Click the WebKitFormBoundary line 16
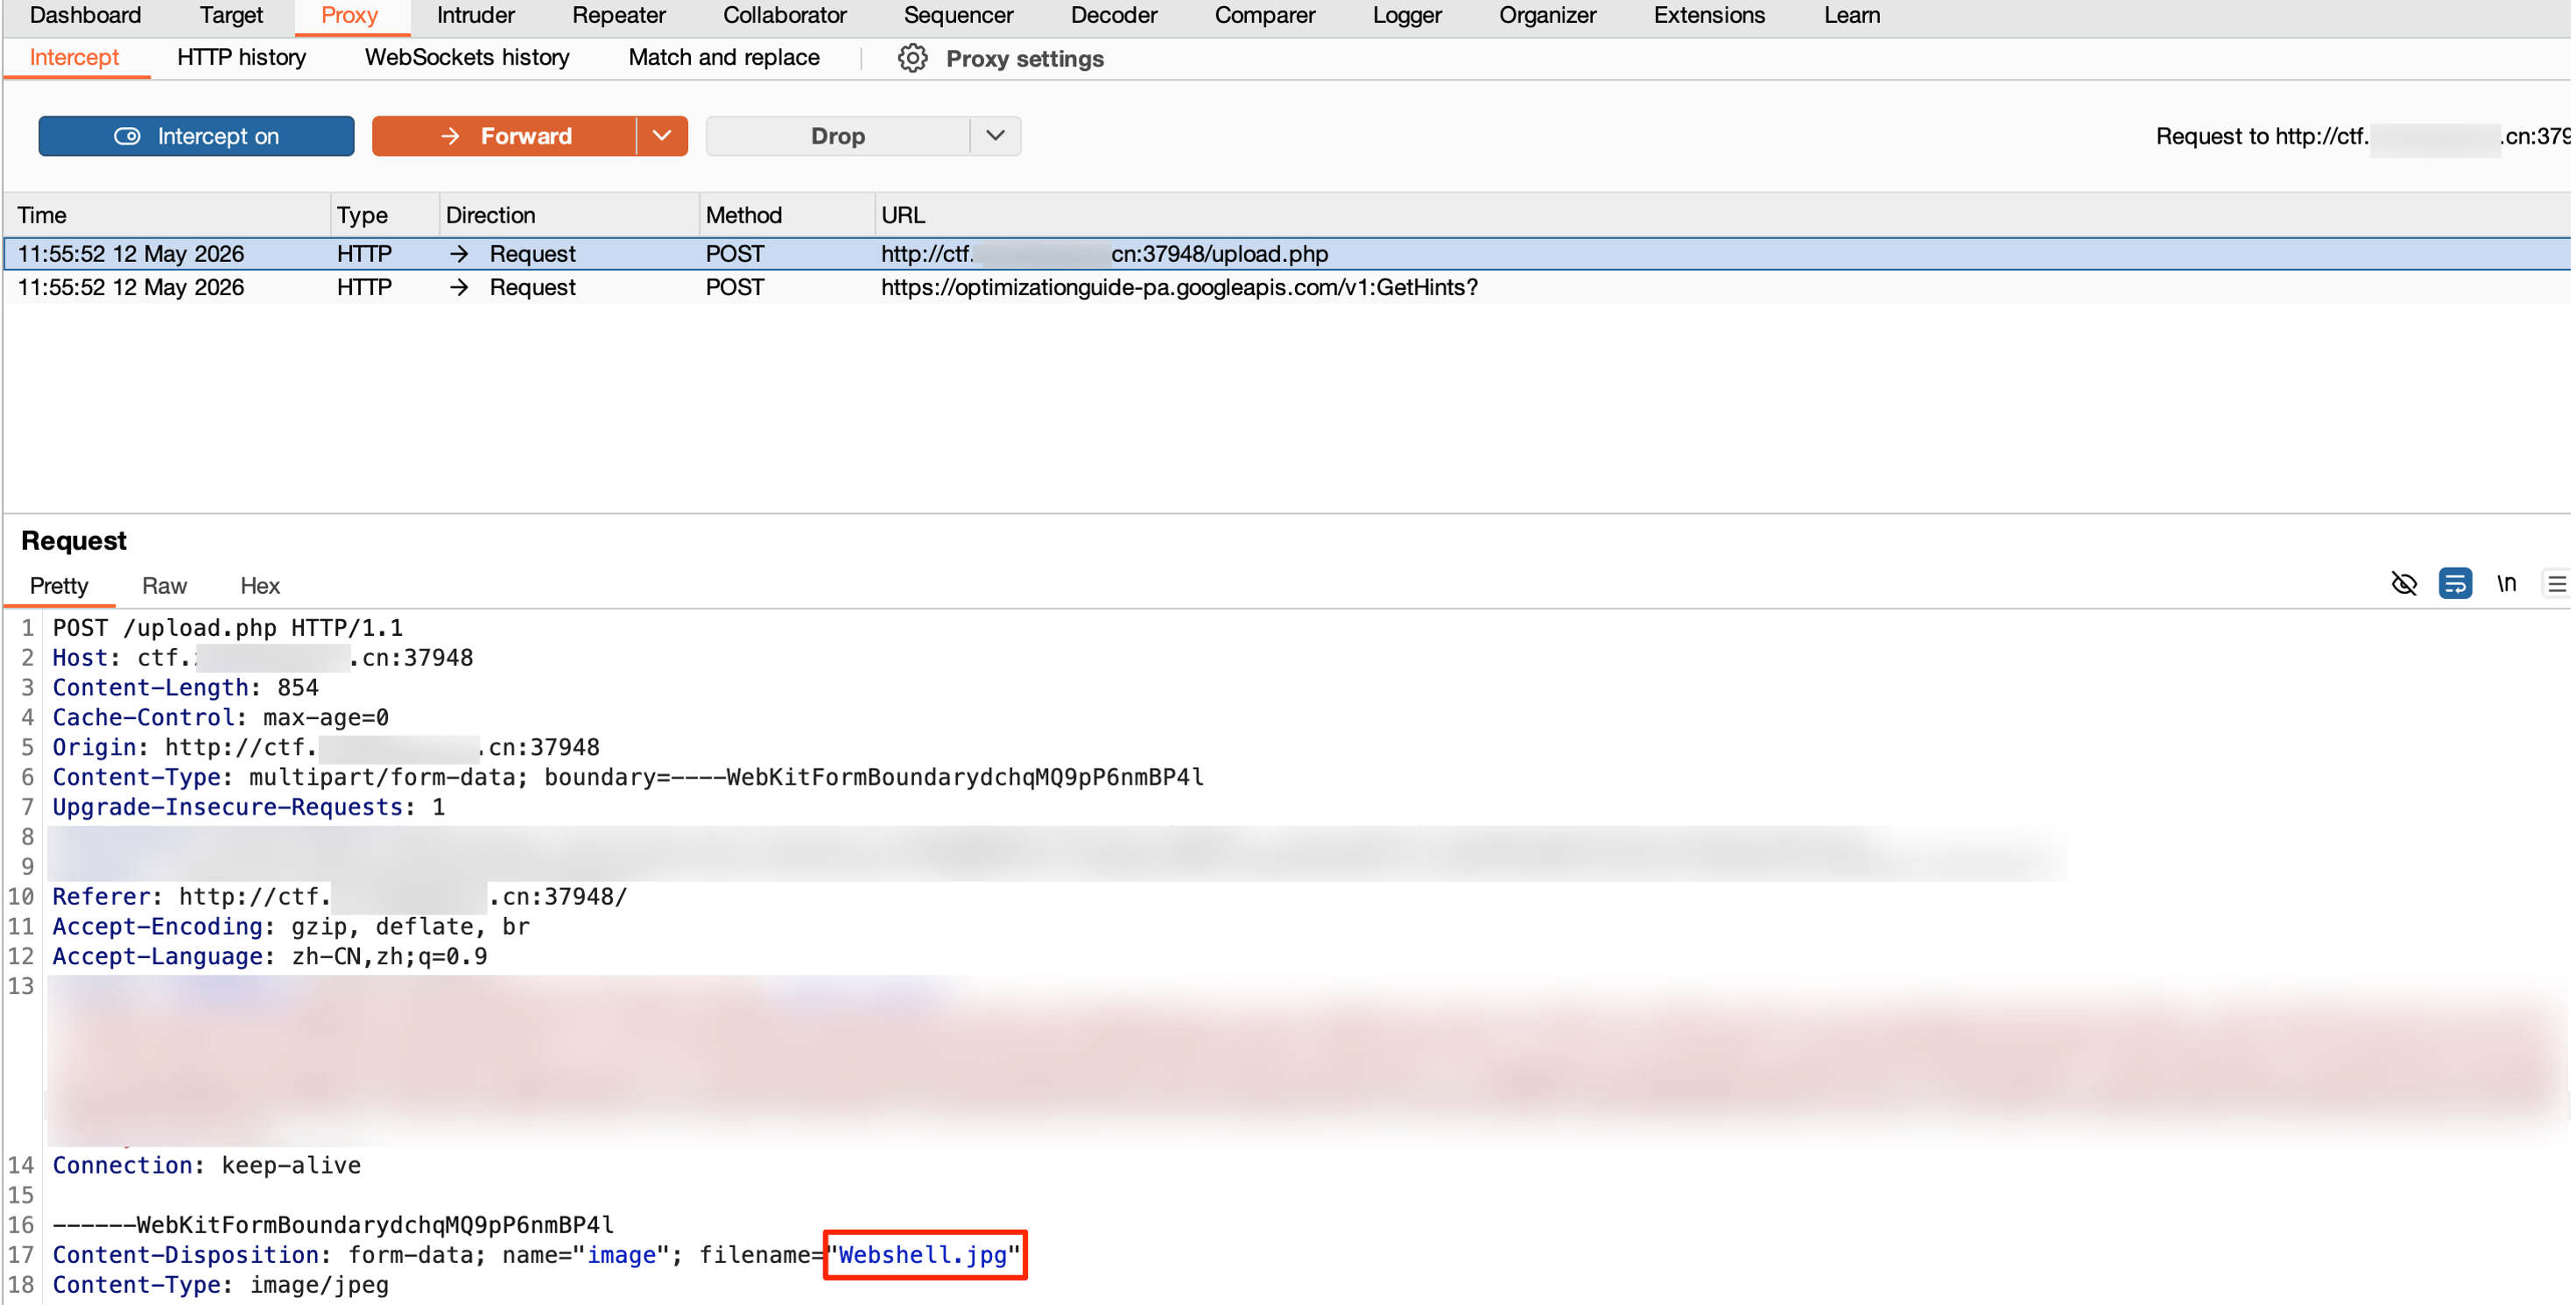This screenshot has height=1305, width=2576. 333,1225
